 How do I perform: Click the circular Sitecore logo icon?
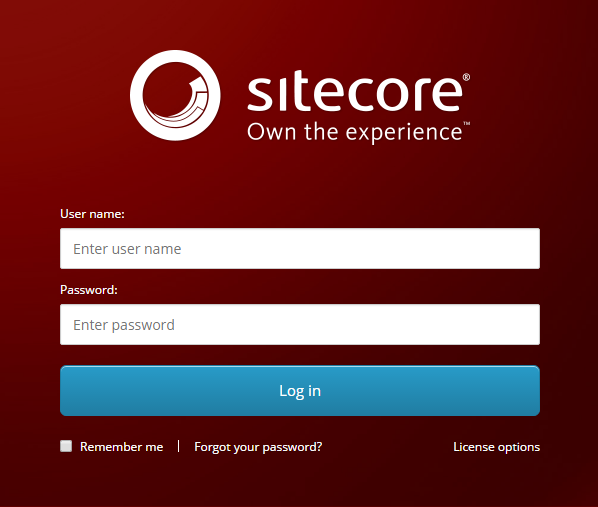pos(175,95)
